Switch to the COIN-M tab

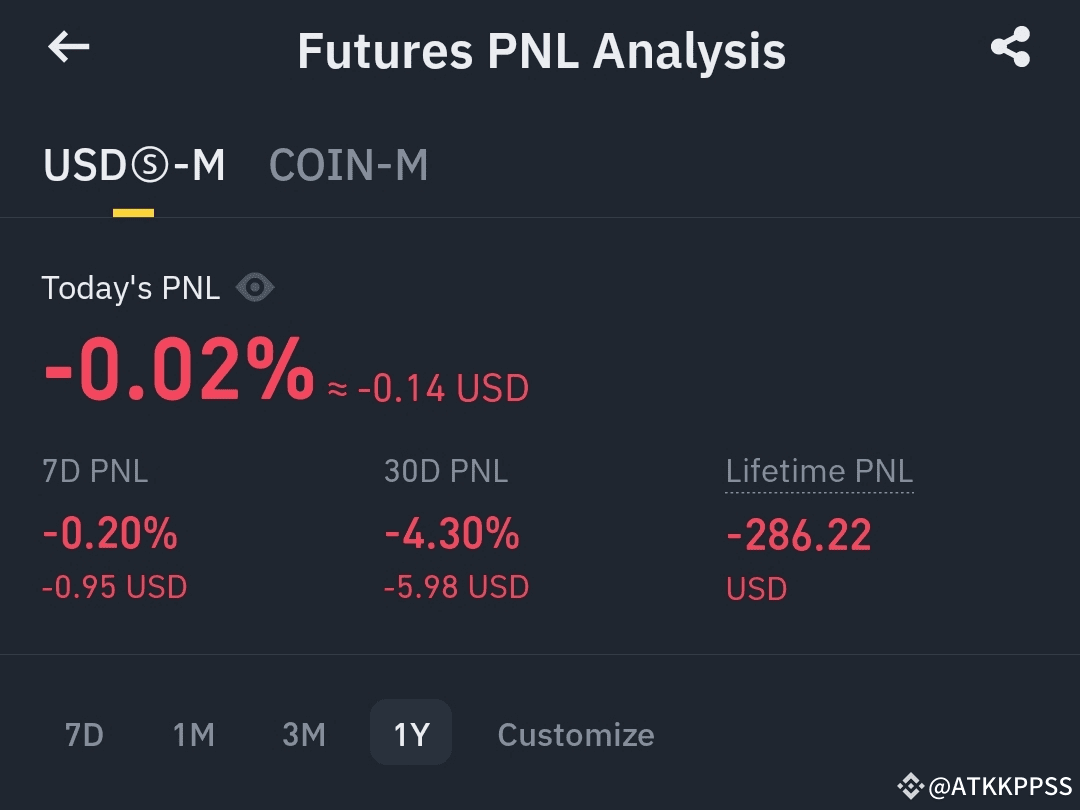click(349, 165)
